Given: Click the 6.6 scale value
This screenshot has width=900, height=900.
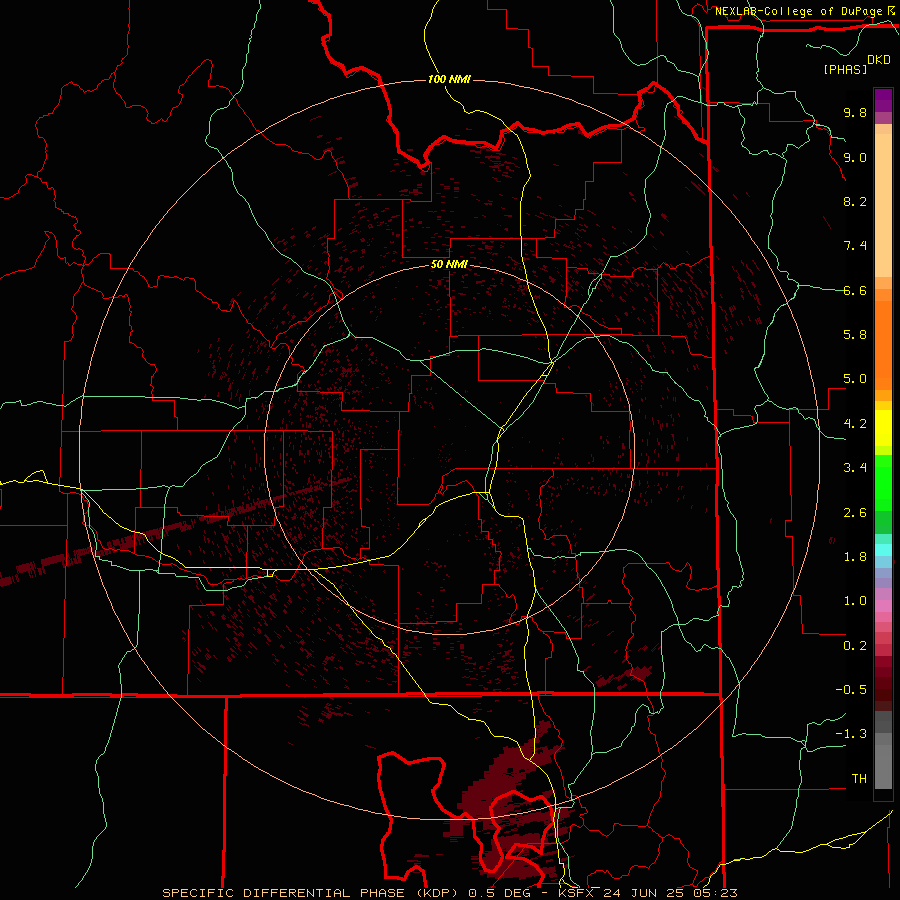Looking at the screenshot, I should (855, 290).
